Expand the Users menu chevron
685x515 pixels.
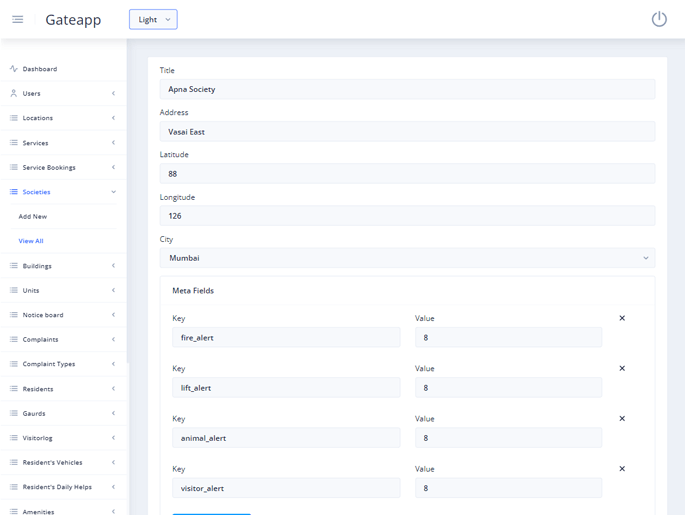coord(114,93)
